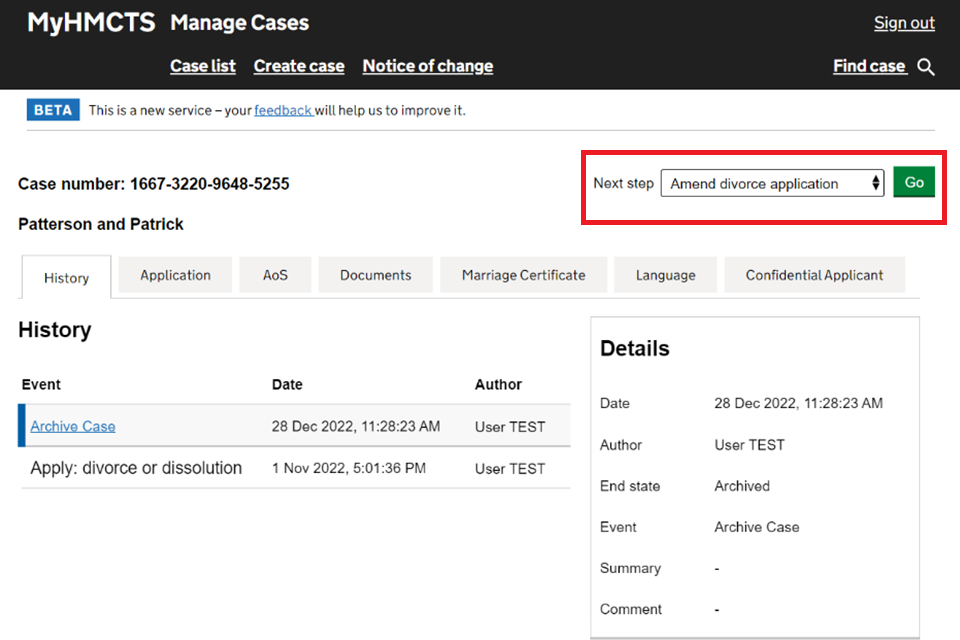
Task: Switch to the Application tab
Action: coord(175,275)
